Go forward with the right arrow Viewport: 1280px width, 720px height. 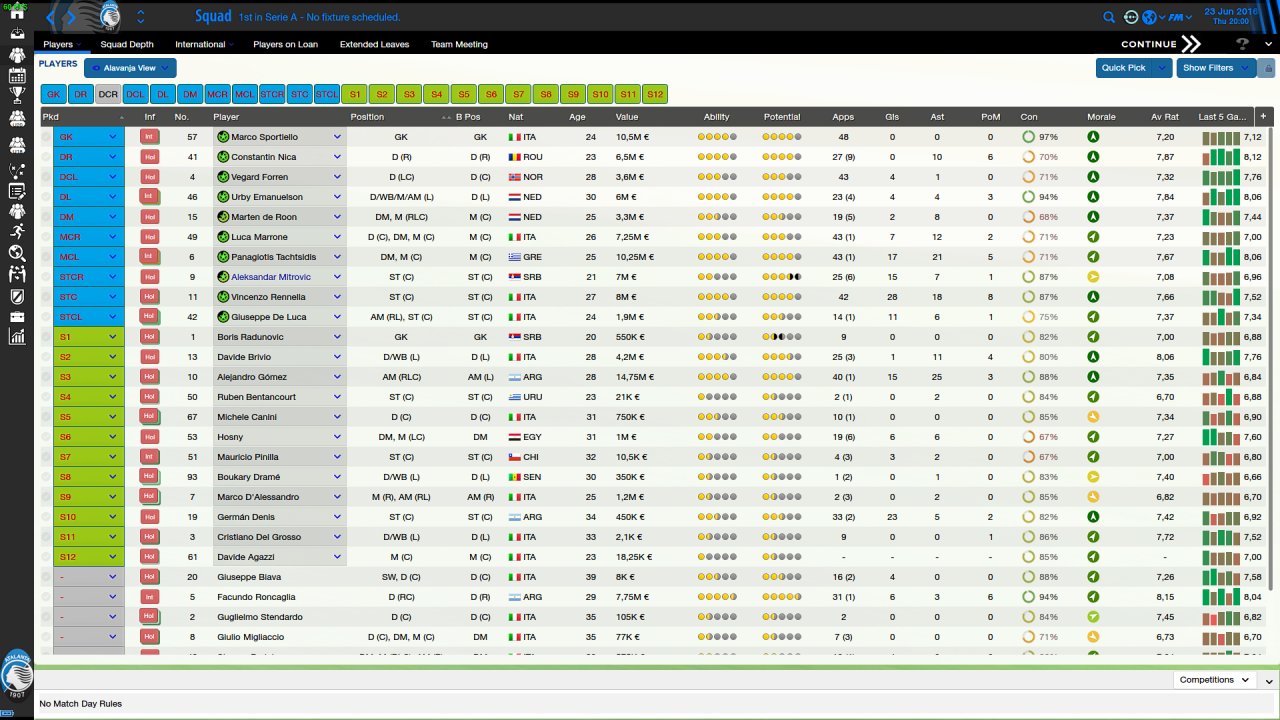pyautogui.click(x=72, y=17)
